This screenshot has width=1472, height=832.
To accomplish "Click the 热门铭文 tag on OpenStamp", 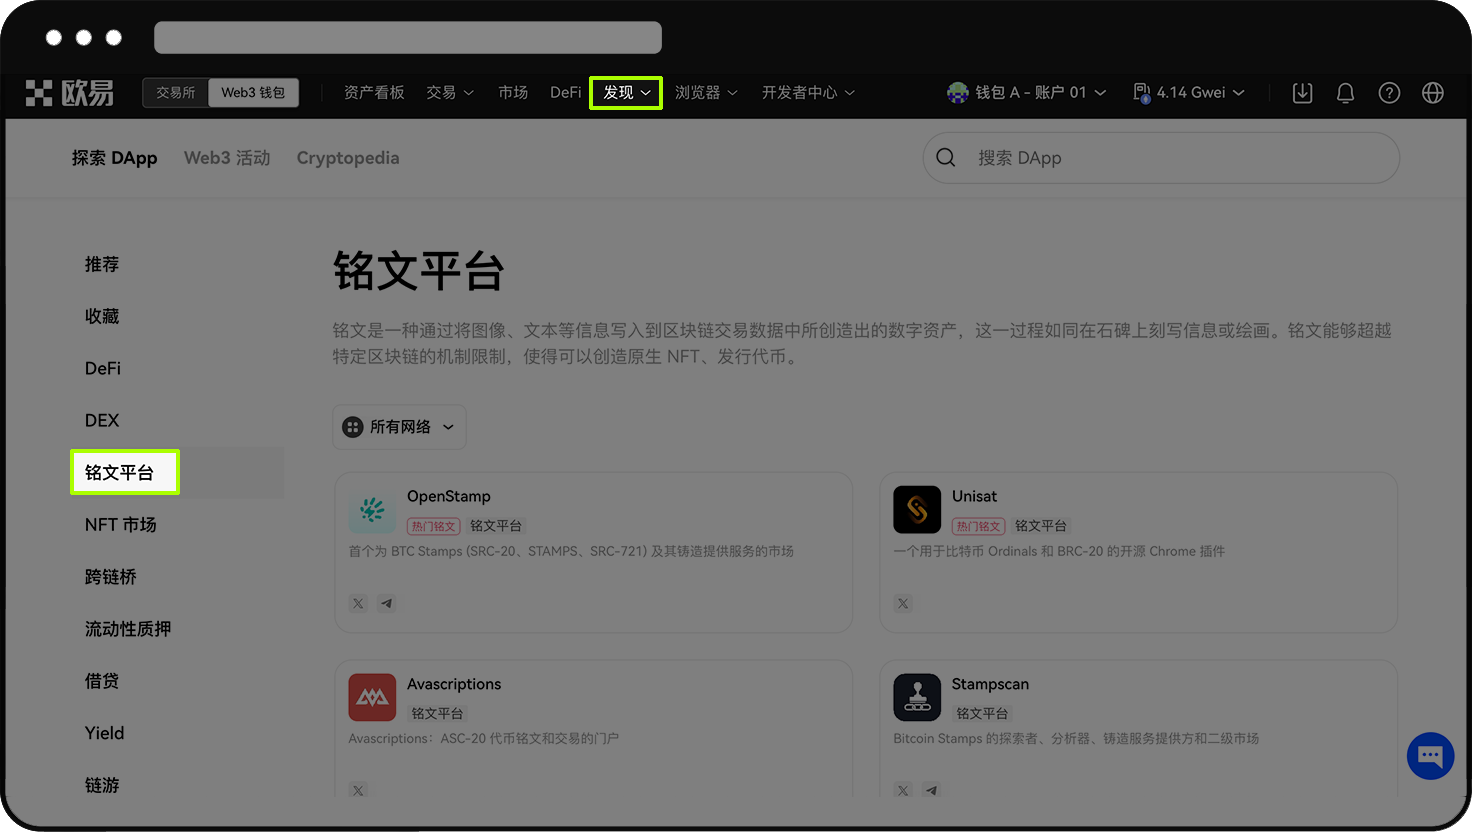I will pyautogui.click(x=433, y=526).
